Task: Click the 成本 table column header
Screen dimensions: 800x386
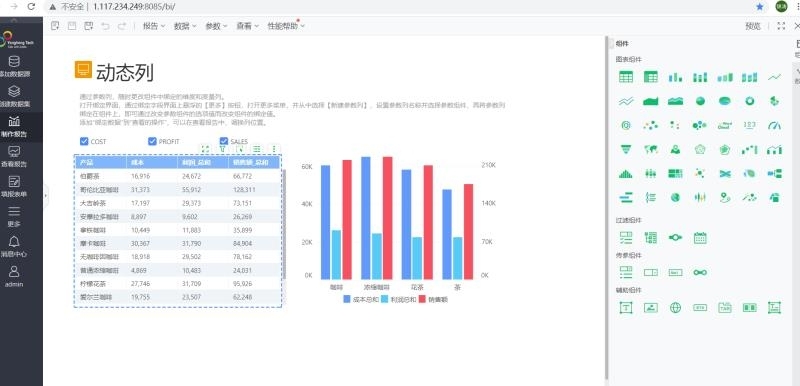Action: pos(152,163)
